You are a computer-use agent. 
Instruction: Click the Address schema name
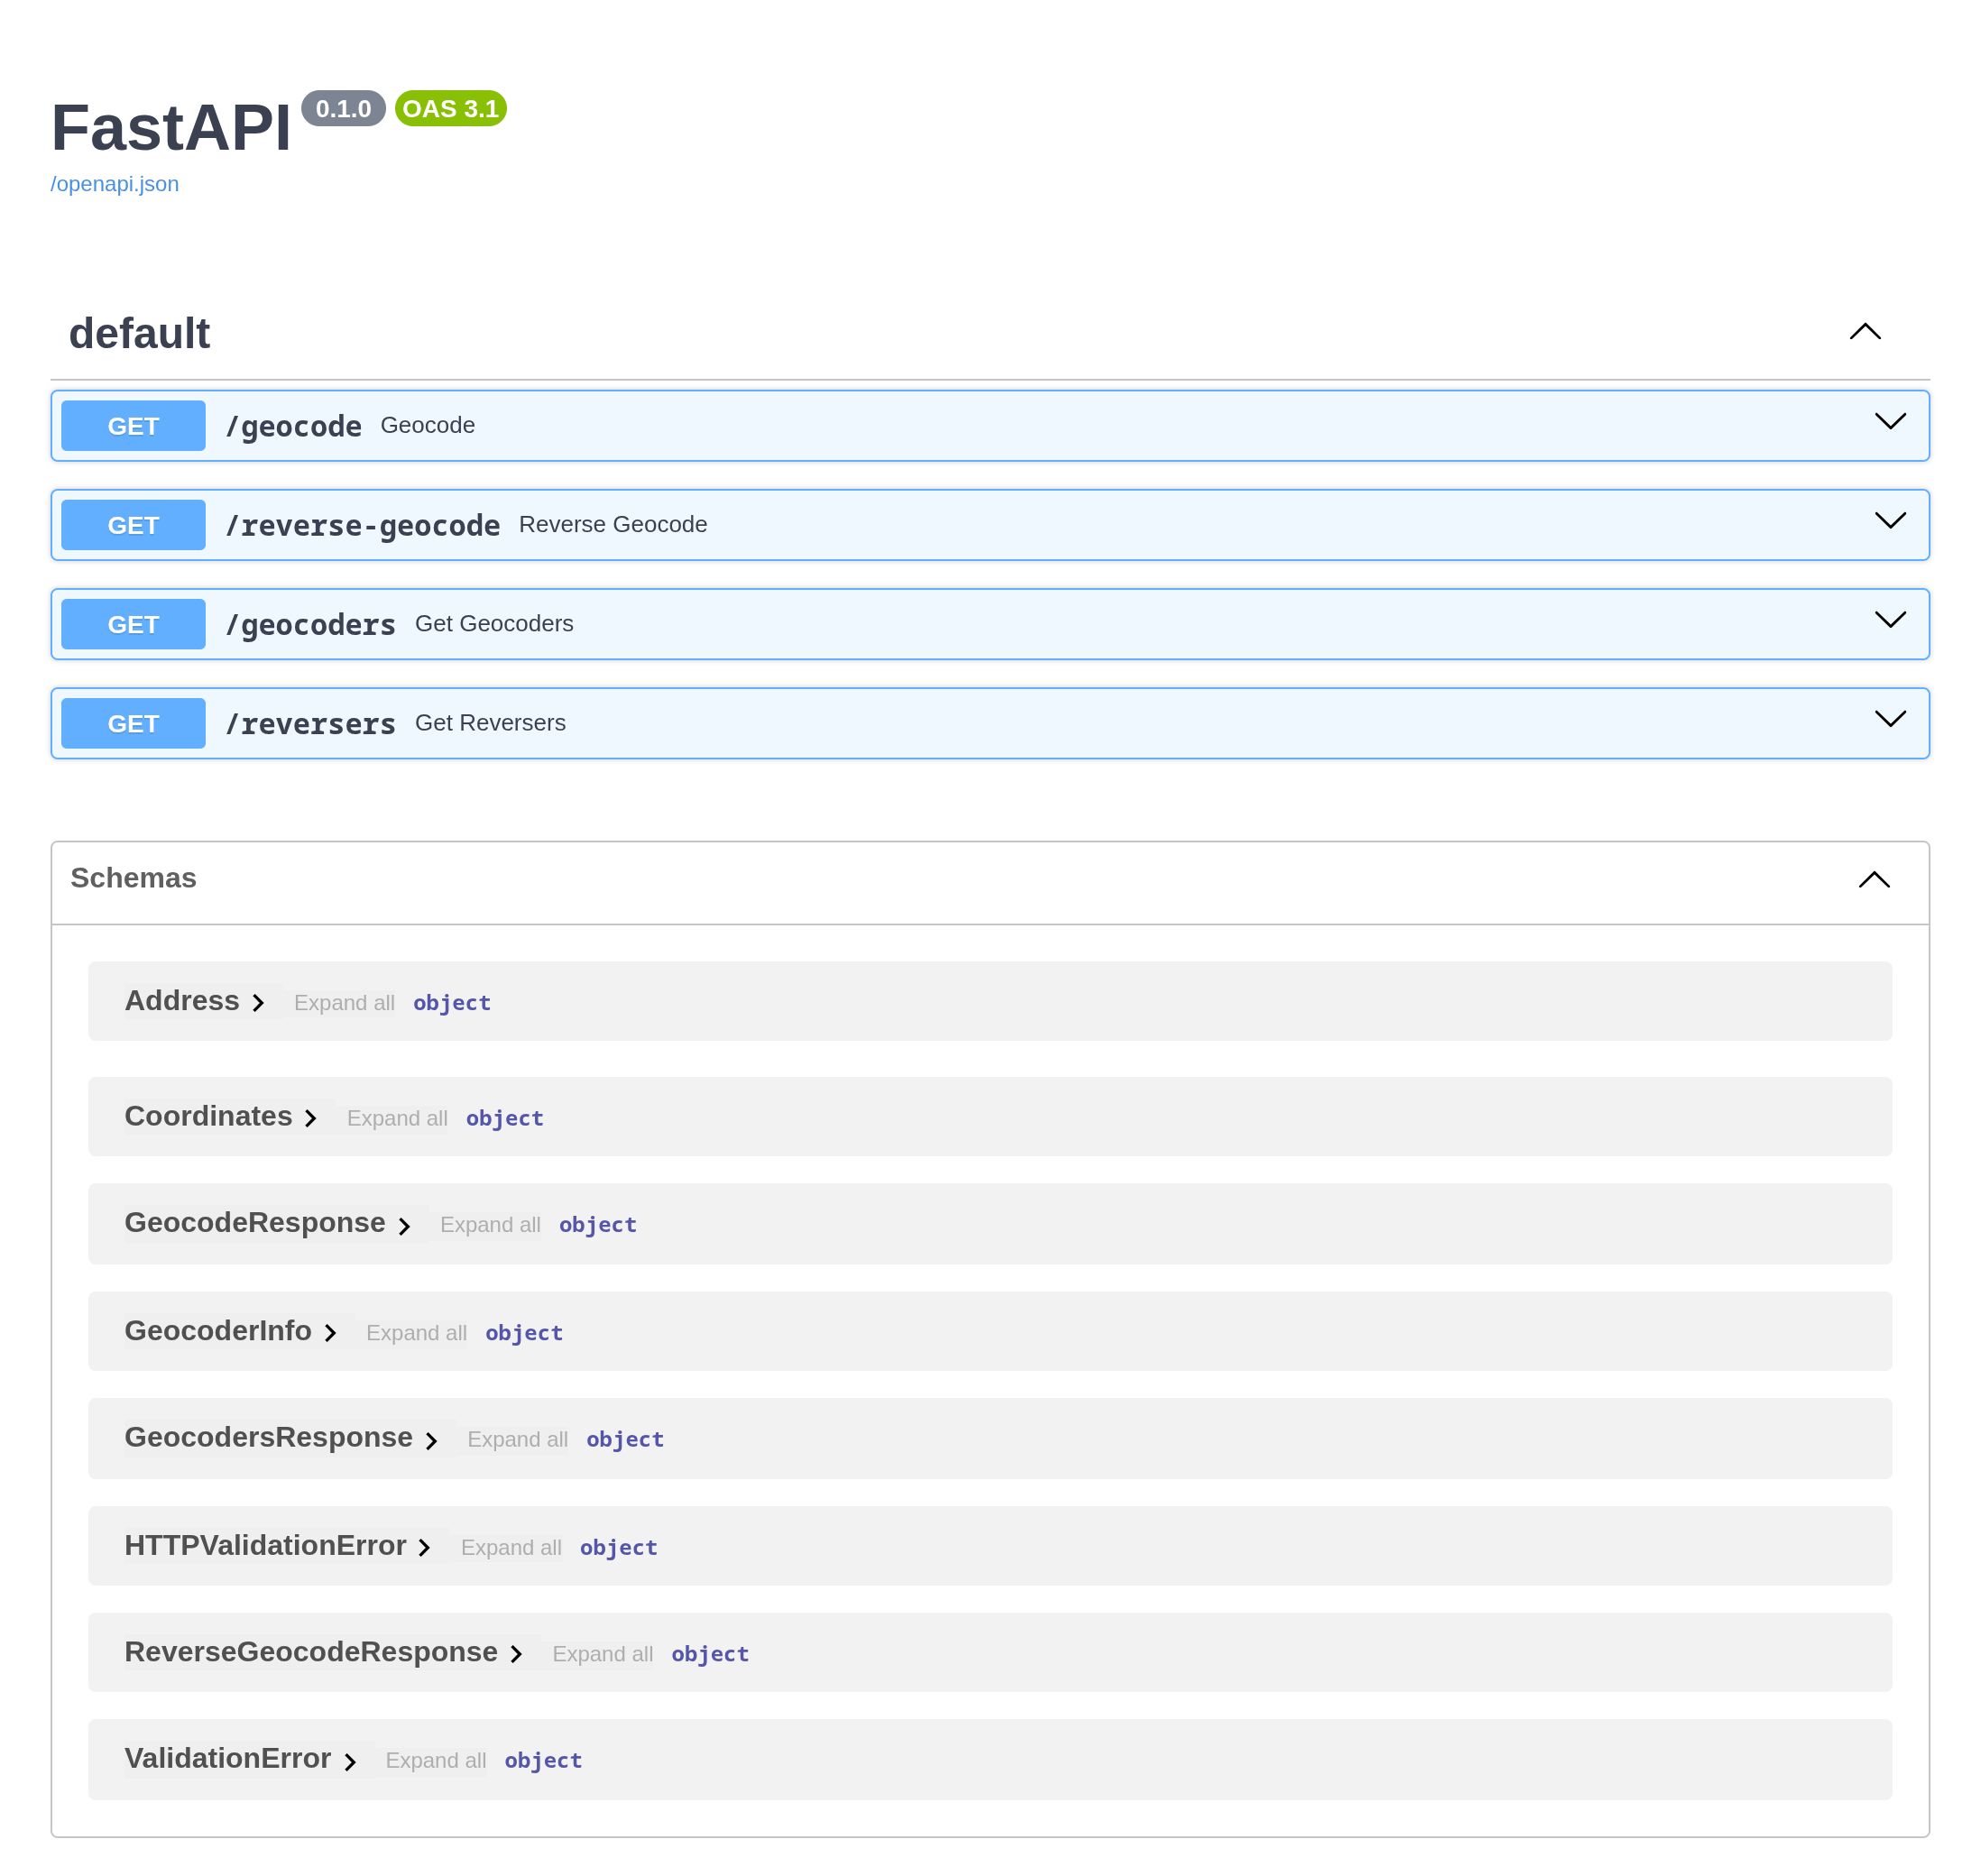click(x=182, y=1000)
